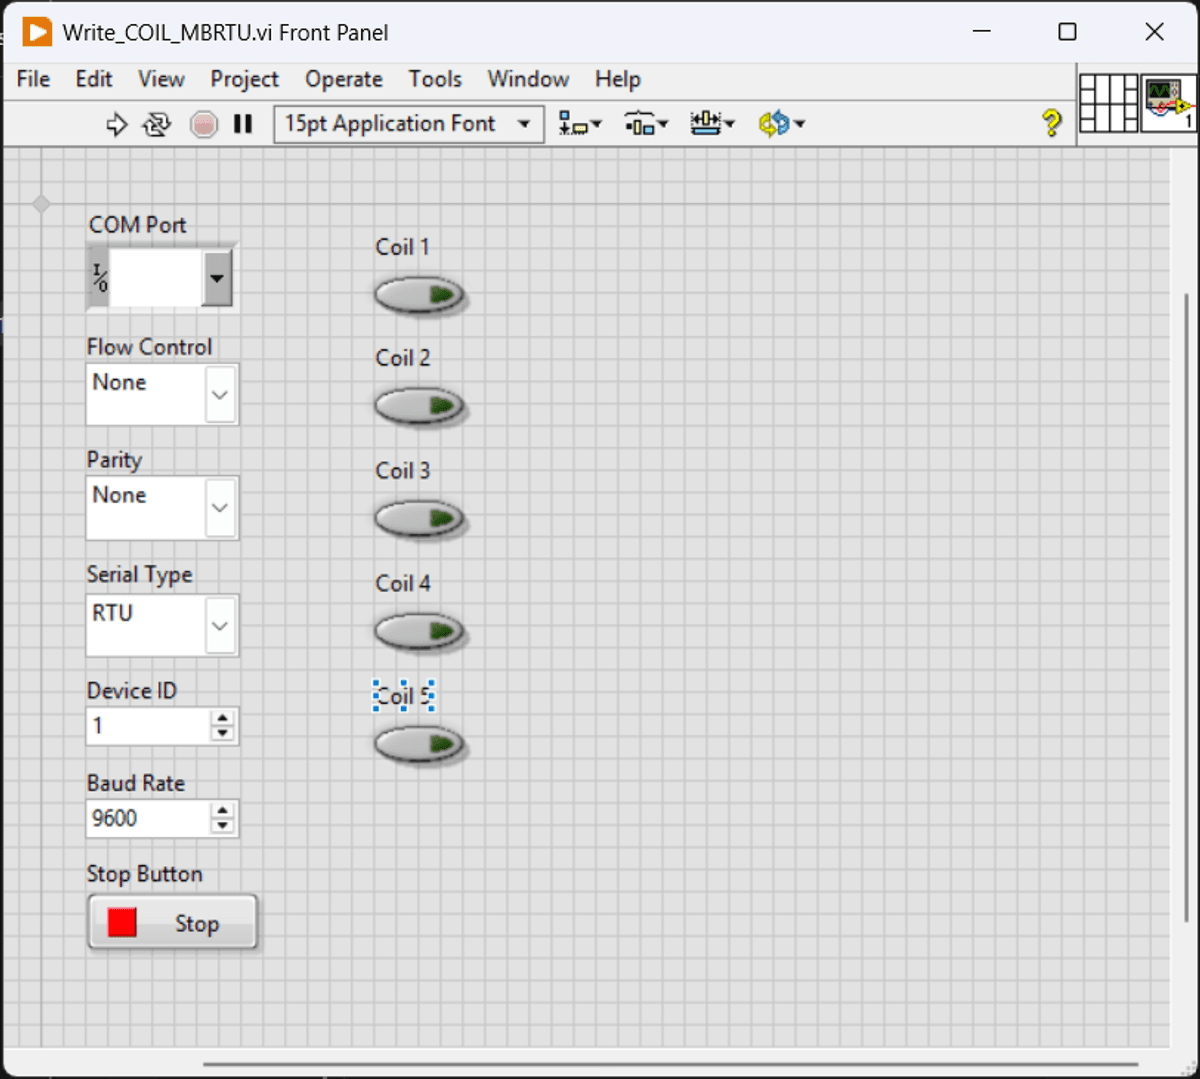The image size is (1200, 1079).
Task: Expand the Flow Control dropdown
Action: 220,394
